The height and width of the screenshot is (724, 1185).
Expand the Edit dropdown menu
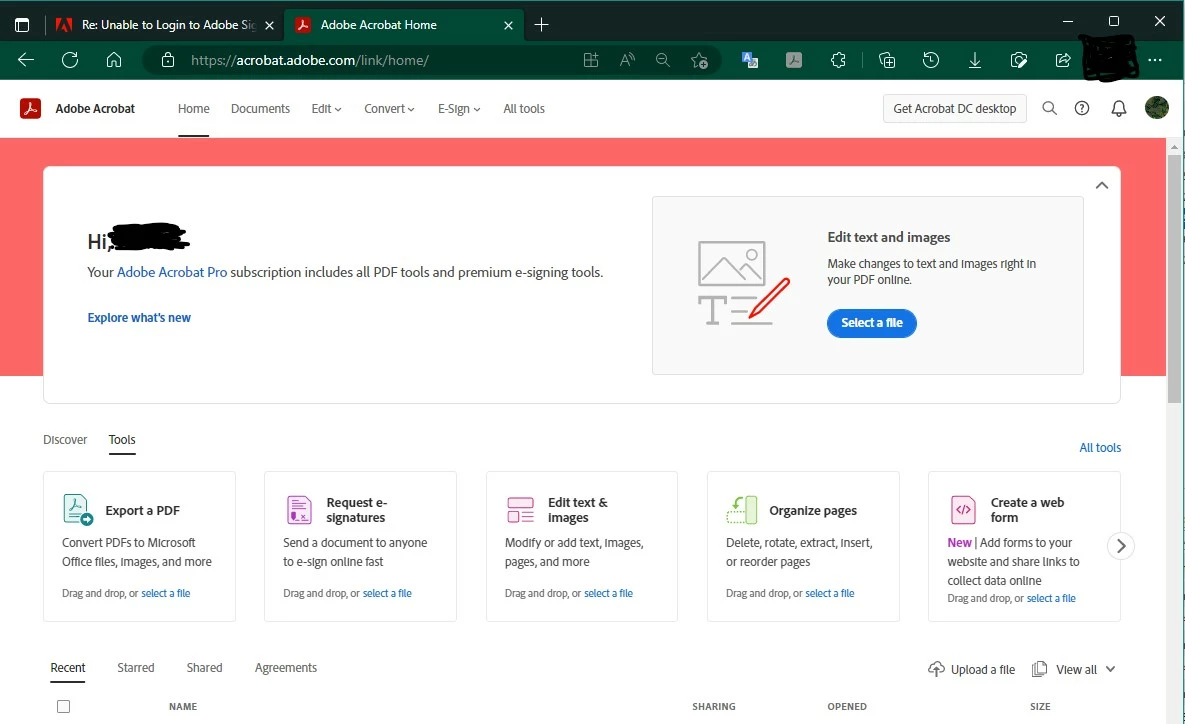[326, 109]
